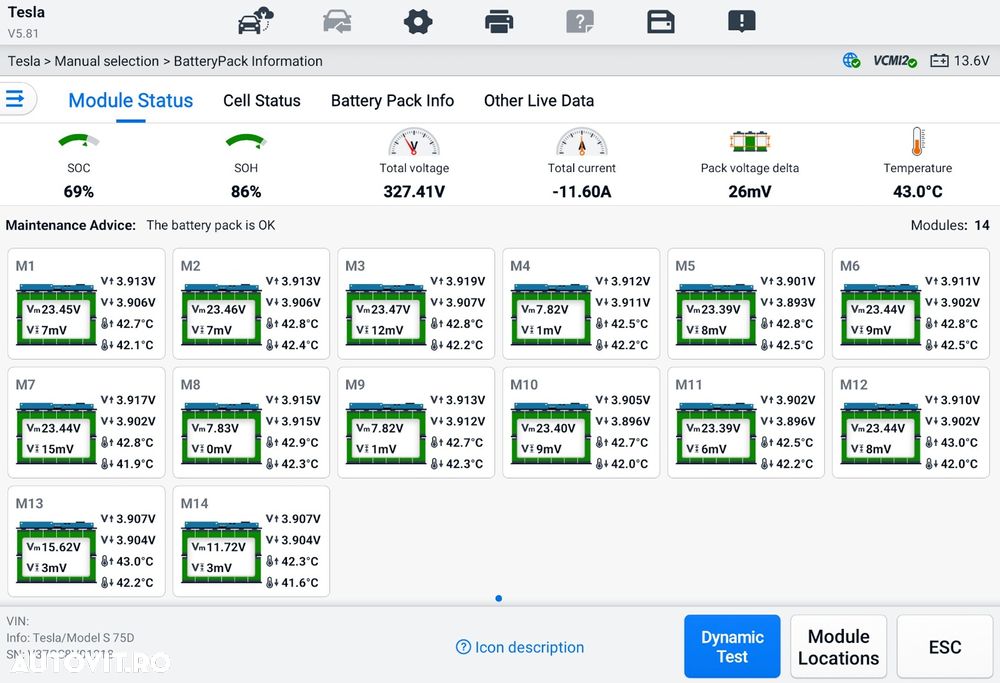Select the M11 module card
1000x683 pixels.
[x=746, y=423]
